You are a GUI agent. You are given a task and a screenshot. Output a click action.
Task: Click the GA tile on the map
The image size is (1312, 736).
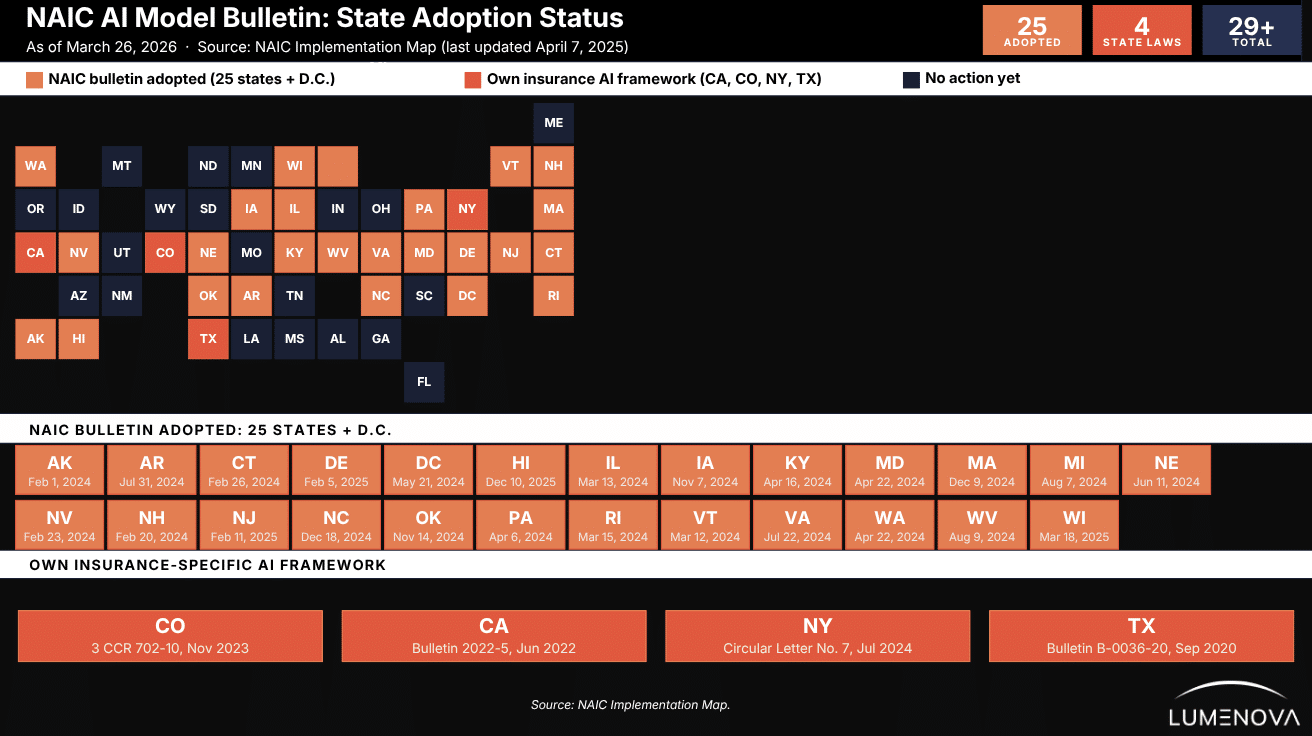pos(381,339)
